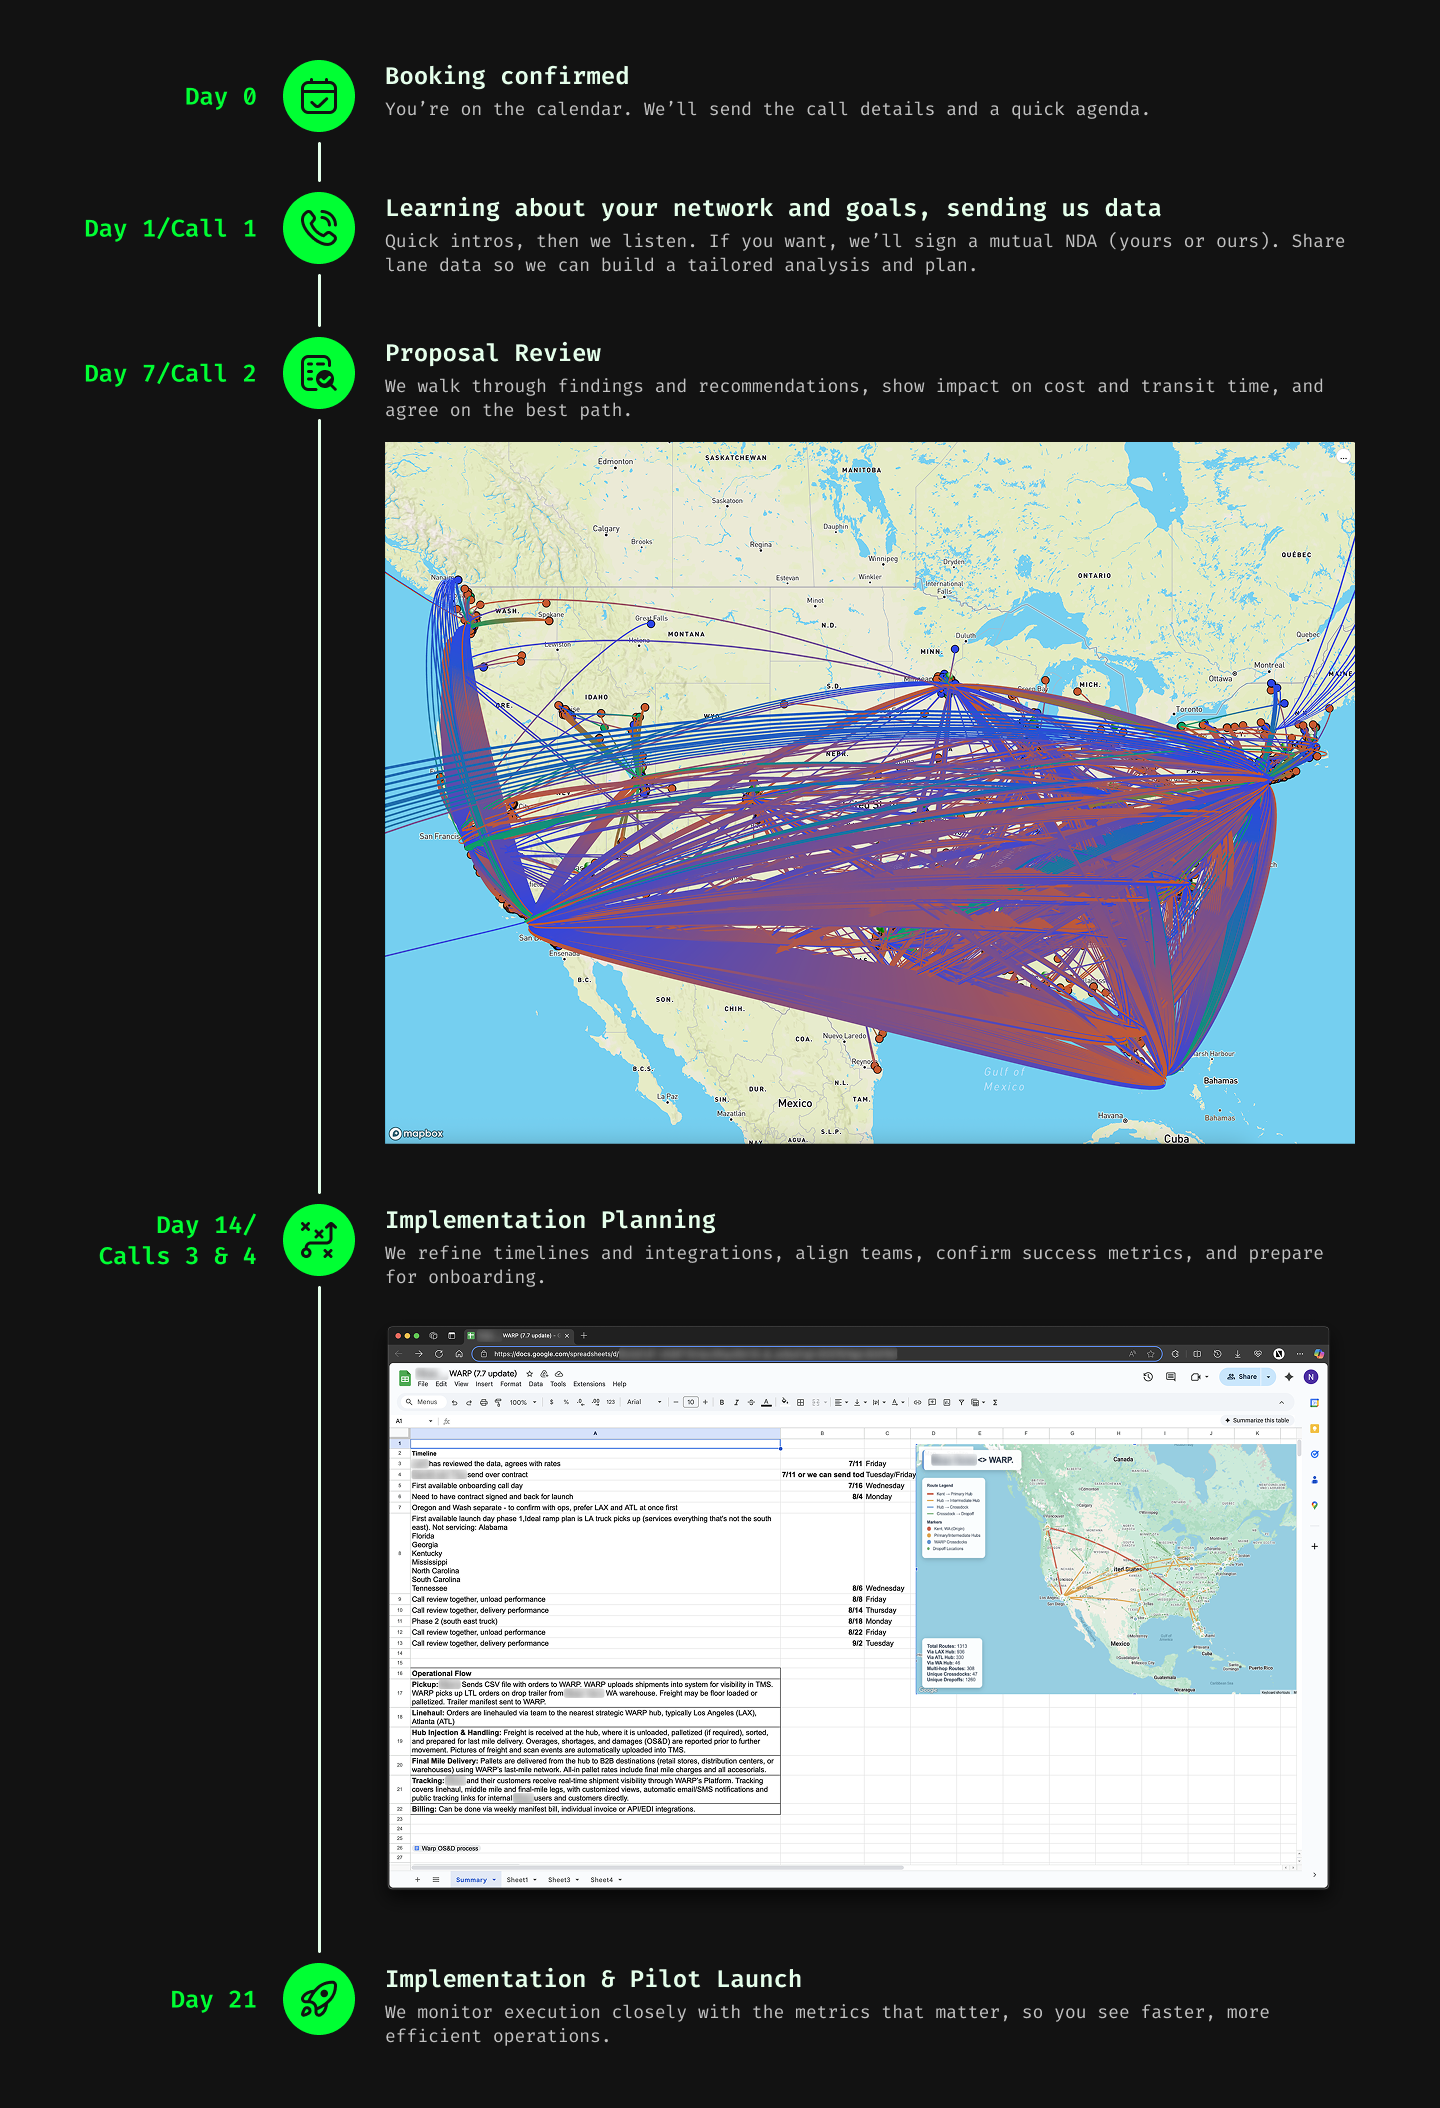The height and width of the screenshot is (2108, 1440).
Task: Click the Redo icon in Sheets toolbar
Action: pyautogui.click(x=469, y=1403)
